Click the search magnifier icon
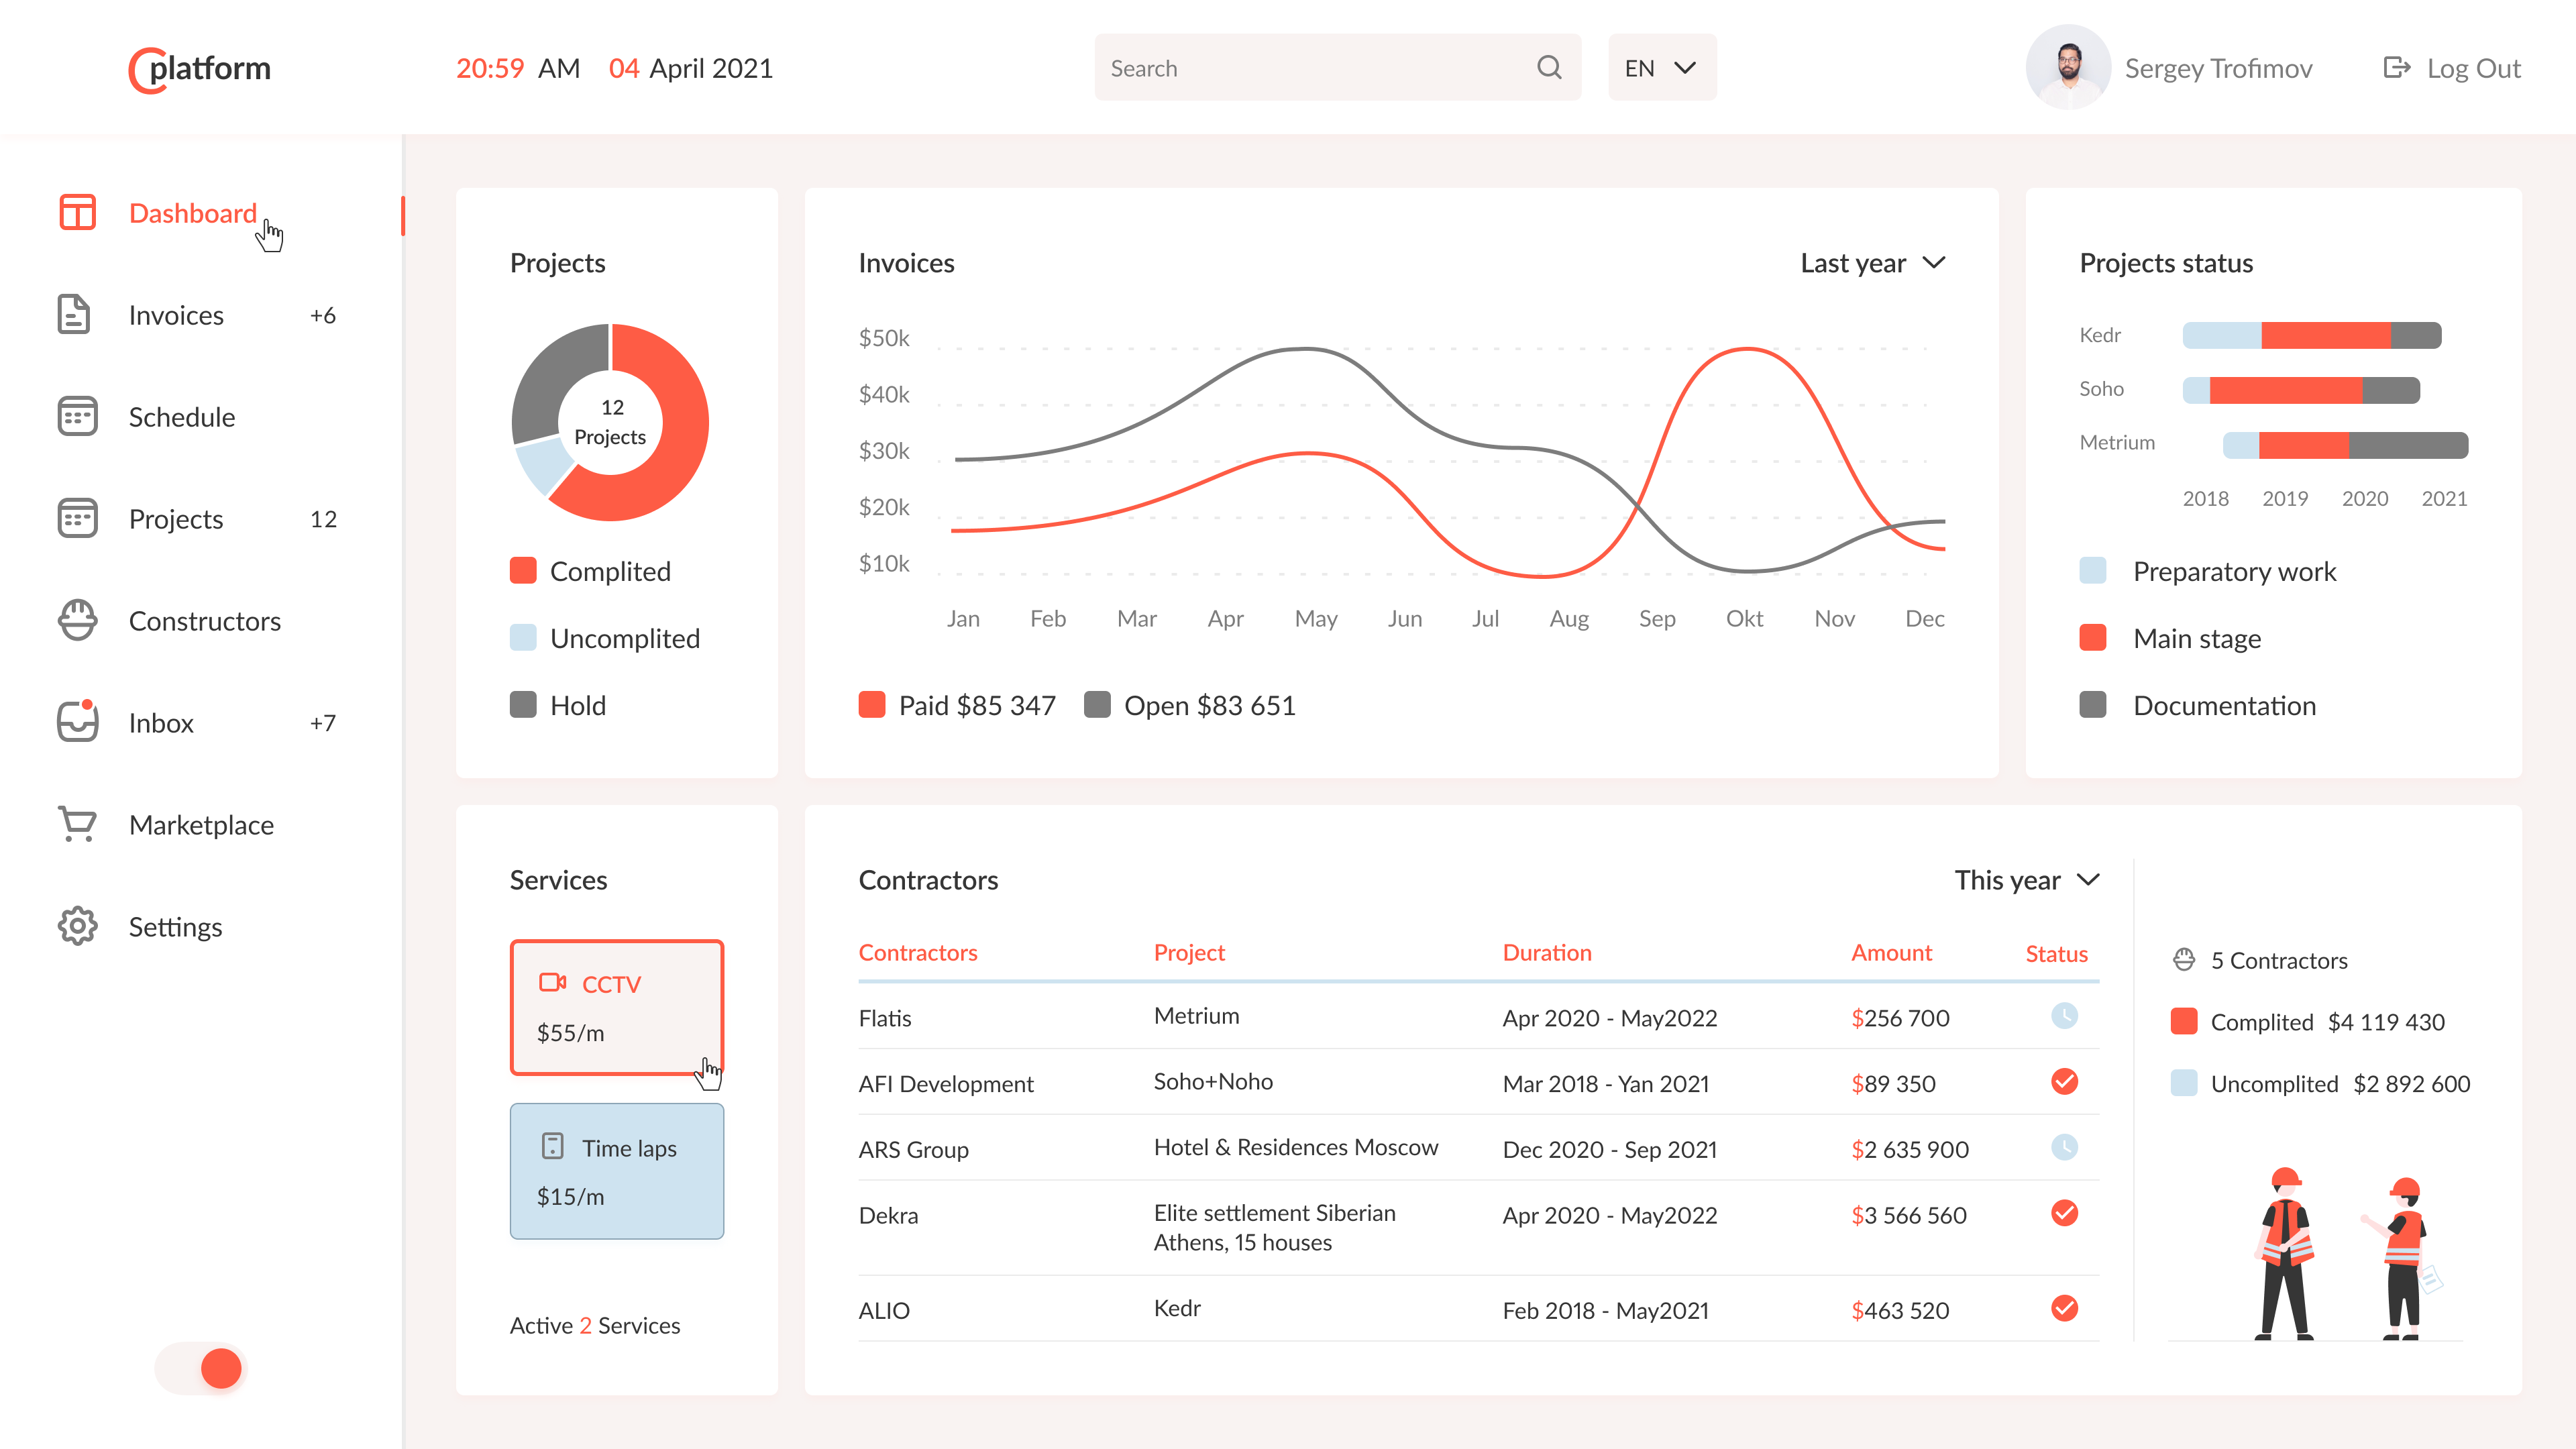Image resolution: width=2576 pixels, height=1449 pixels. [1549, 68]
